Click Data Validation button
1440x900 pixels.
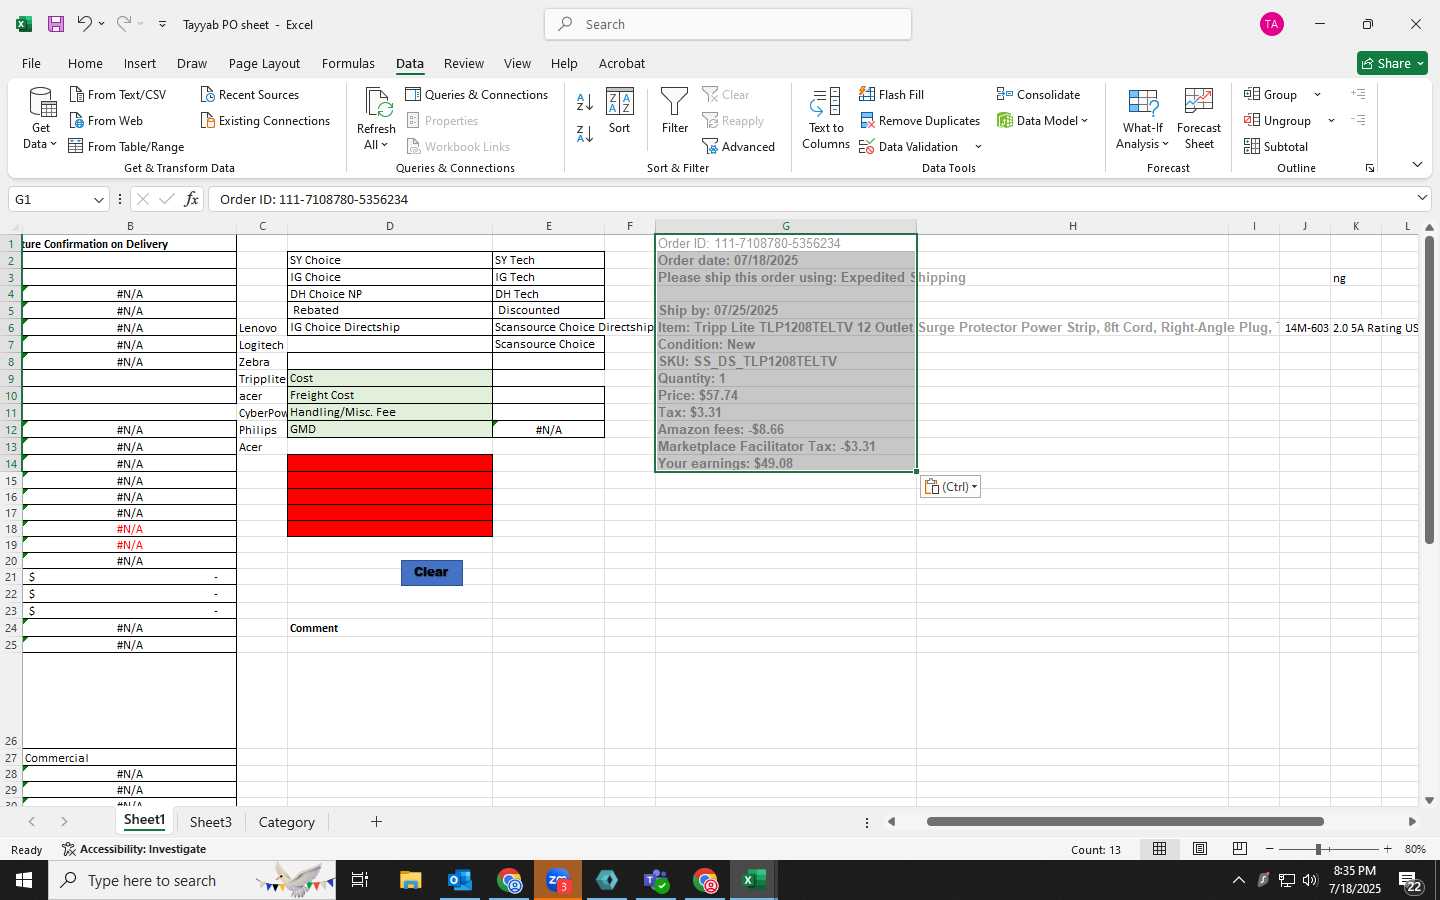(x=909, y=146)
